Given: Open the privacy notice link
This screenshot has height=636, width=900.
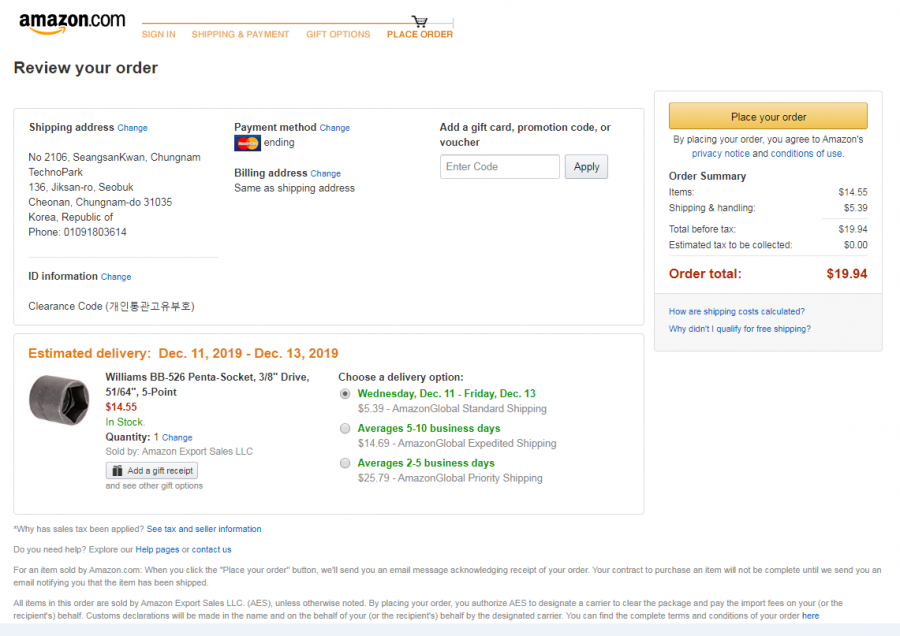Looking at the screenshot, I should click(720, 154).
